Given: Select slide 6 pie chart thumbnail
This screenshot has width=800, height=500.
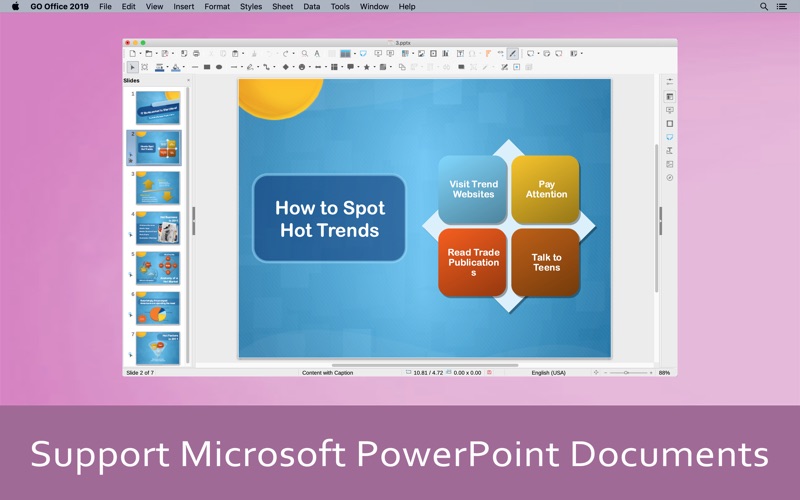Looking at the screenshot, I should click(158, 308).
